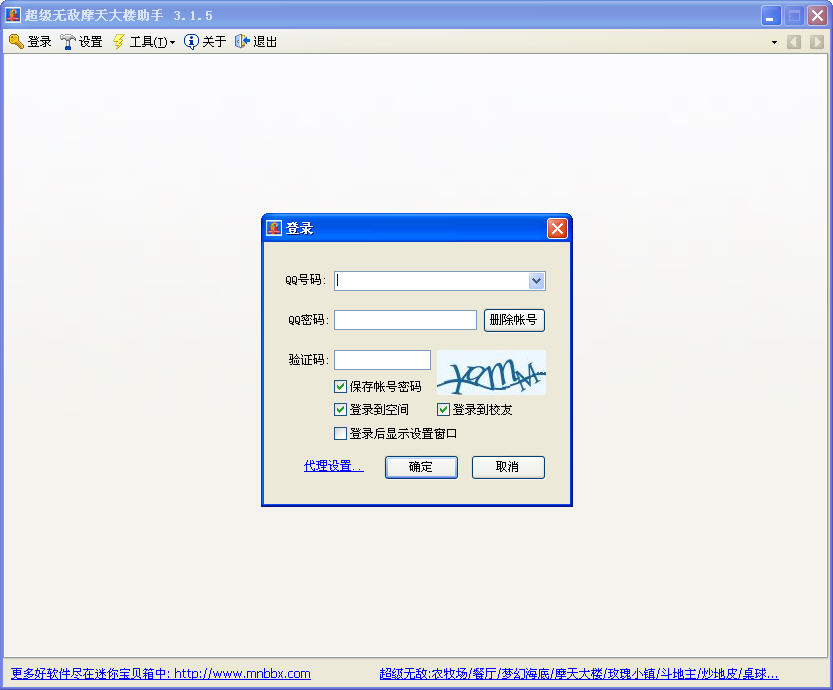833x690 pixels.
Task: Close the main application window
Action: 818,15
